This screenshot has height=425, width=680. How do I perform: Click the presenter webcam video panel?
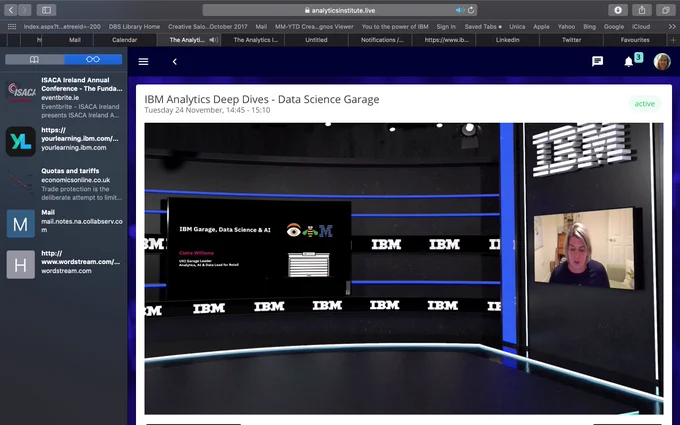584,248
